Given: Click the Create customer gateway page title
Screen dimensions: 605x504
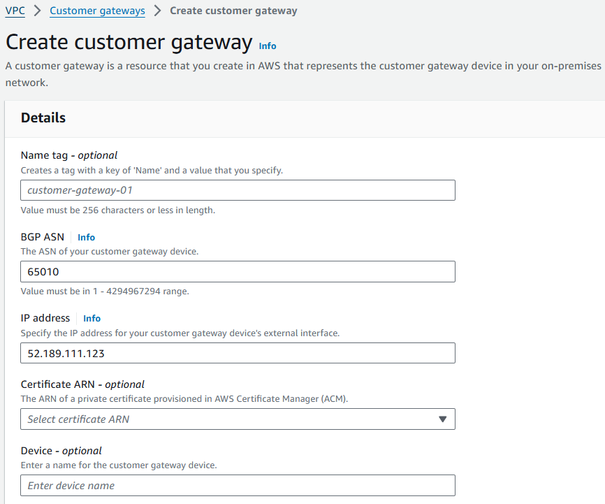Looking at the screenshot, I should click(129, 43).
